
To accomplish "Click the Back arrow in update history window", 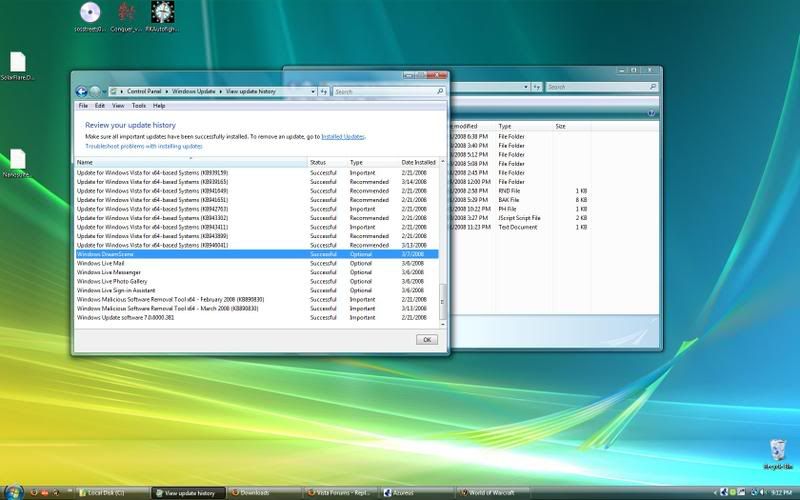I will pos(81,91).
